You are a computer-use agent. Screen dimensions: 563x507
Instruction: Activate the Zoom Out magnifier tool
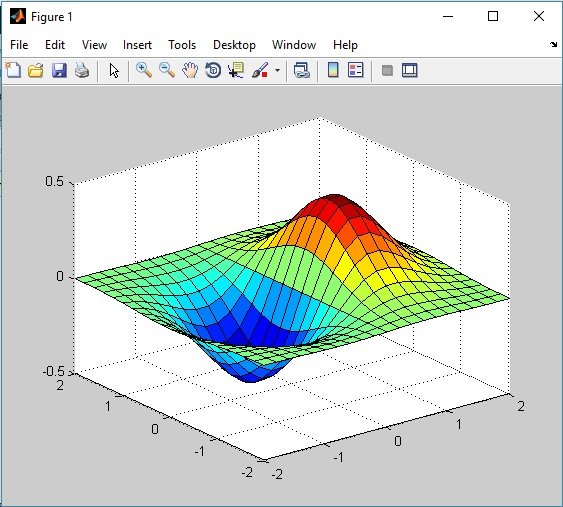tap(167, 70)
